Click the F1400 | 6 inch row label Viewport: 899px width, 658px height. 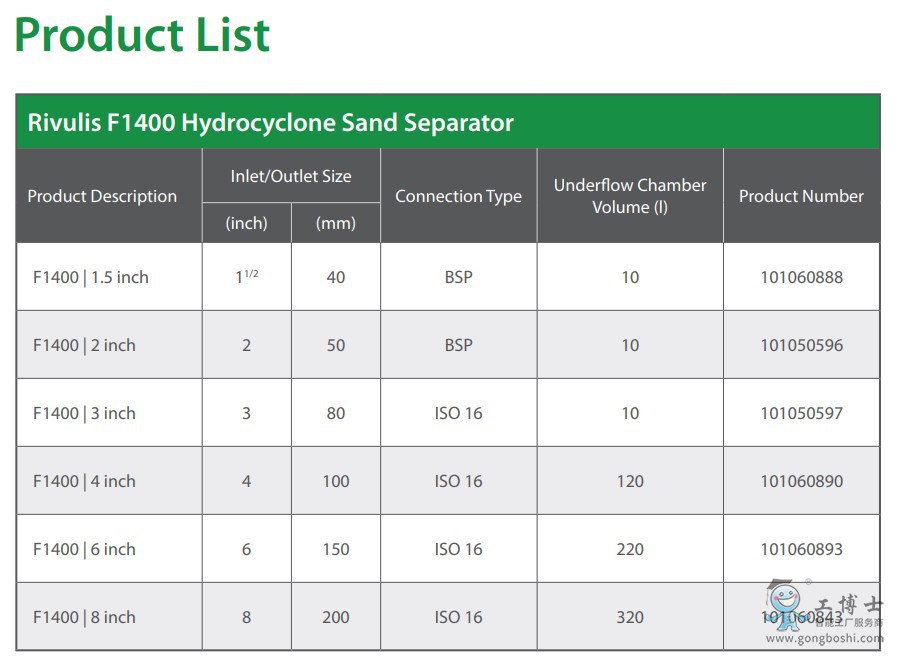pos(84,549)
